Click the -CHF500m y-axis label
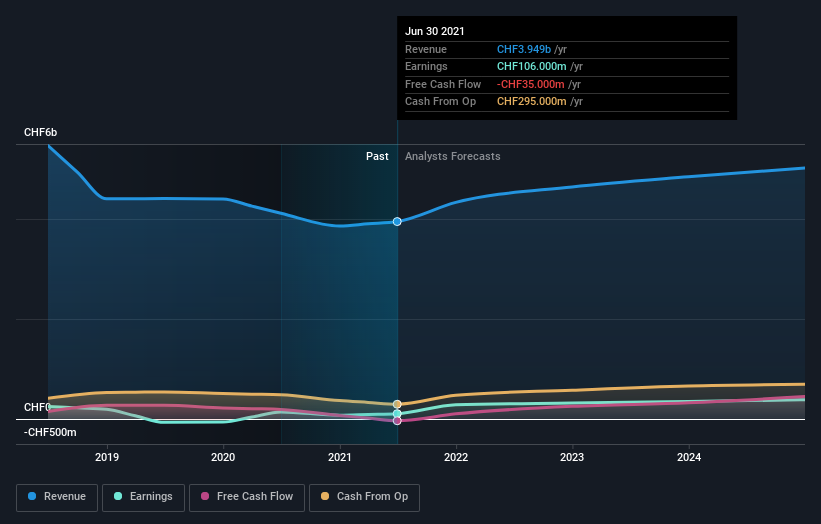 50,432
